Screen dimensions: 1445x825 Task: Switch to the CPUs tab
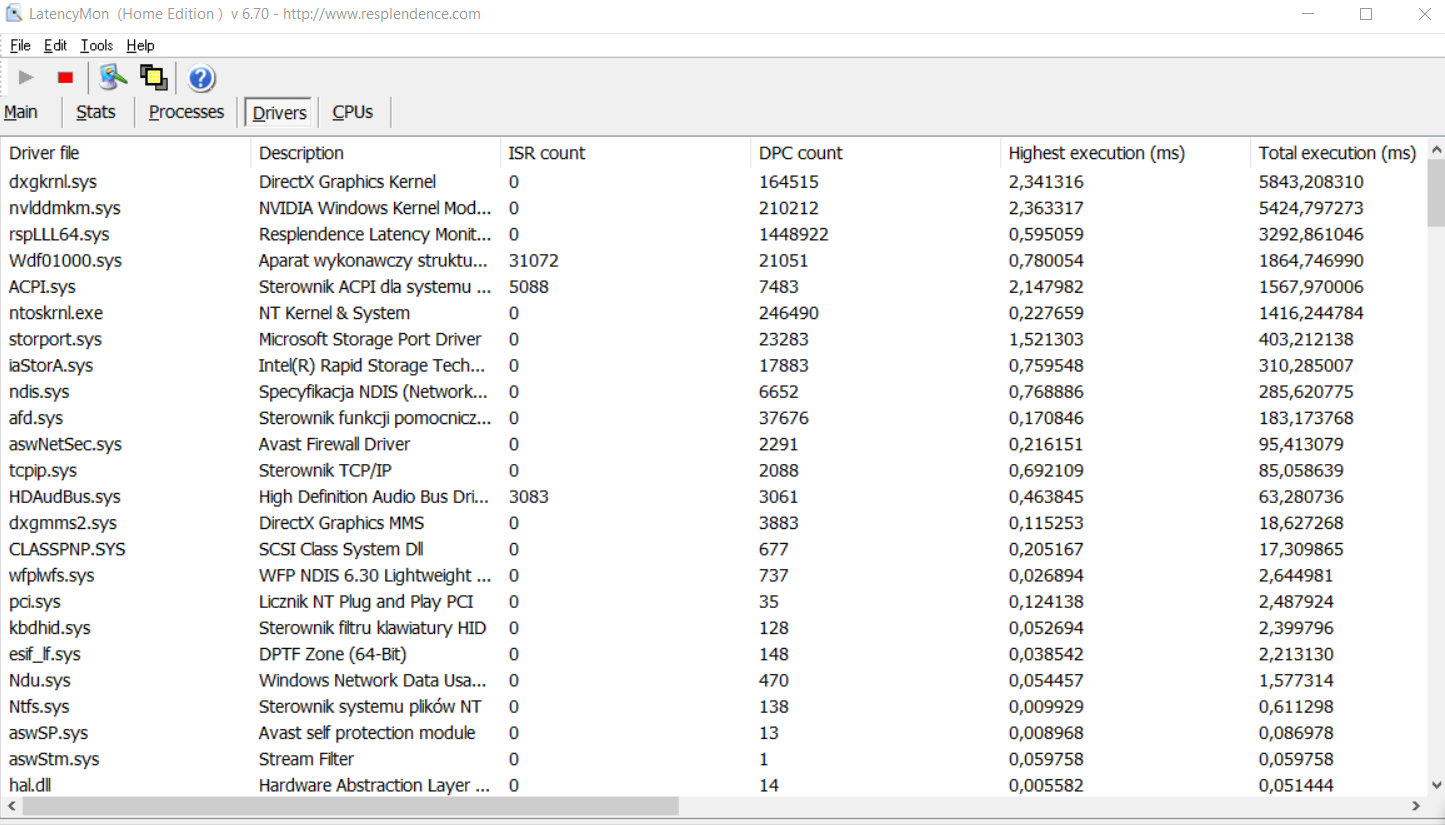pyautogui.click(x=352, y=112)
